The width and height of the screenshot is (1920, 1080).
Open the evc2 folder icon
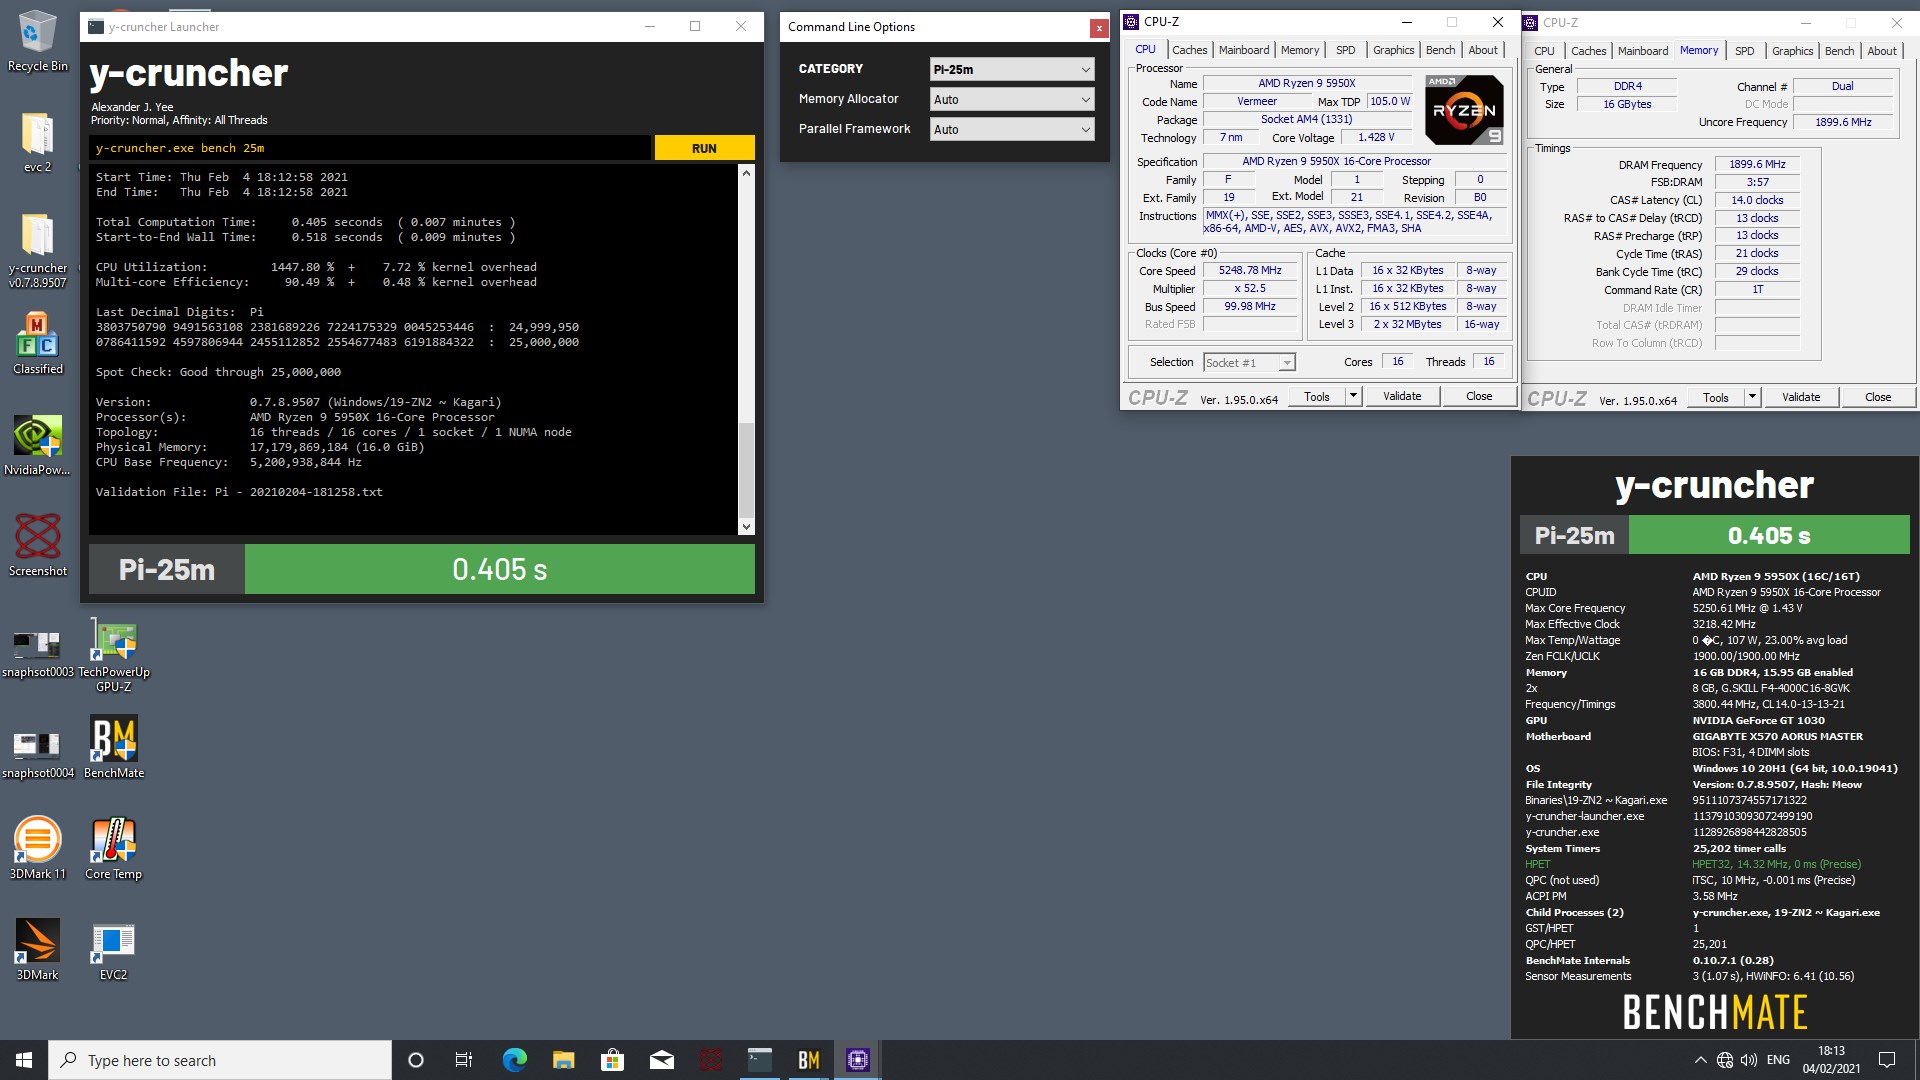point(37,143)
